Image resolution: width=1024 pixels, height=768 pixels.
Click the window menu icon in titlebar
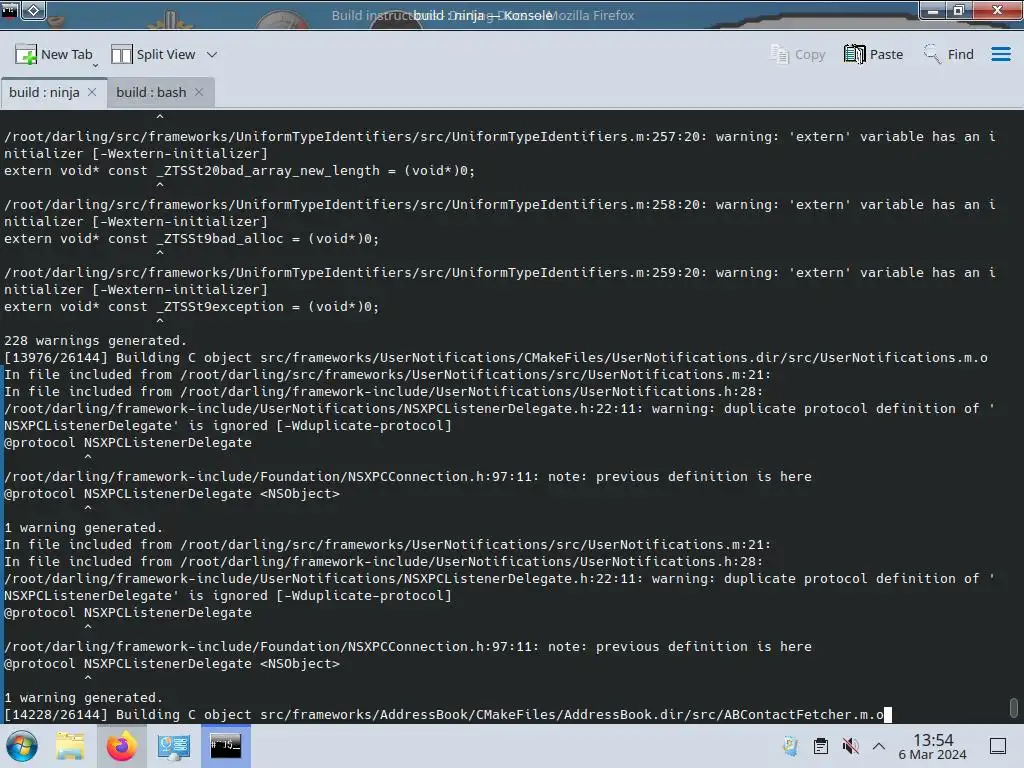(x=9, y=10)
